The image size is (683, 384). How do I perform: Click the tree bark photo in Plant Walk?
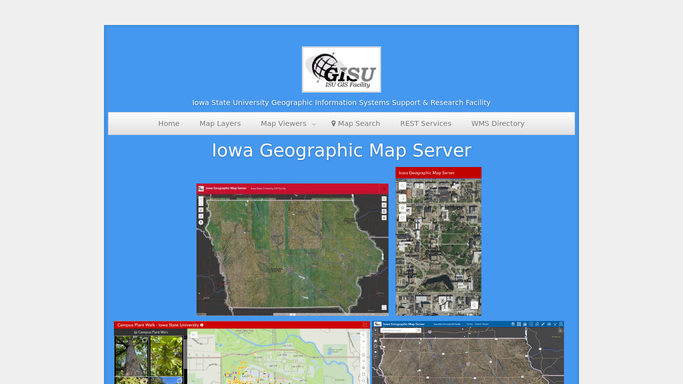tap(131, 356)
